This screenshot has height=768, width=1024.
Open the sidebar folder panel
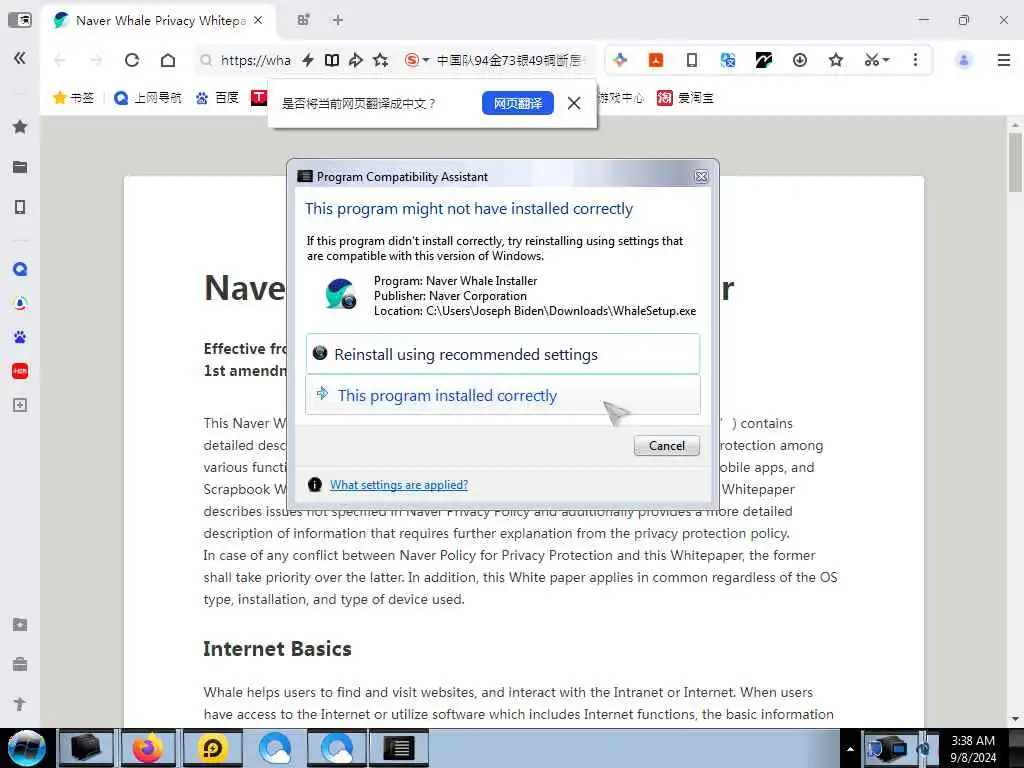[20, 167]
